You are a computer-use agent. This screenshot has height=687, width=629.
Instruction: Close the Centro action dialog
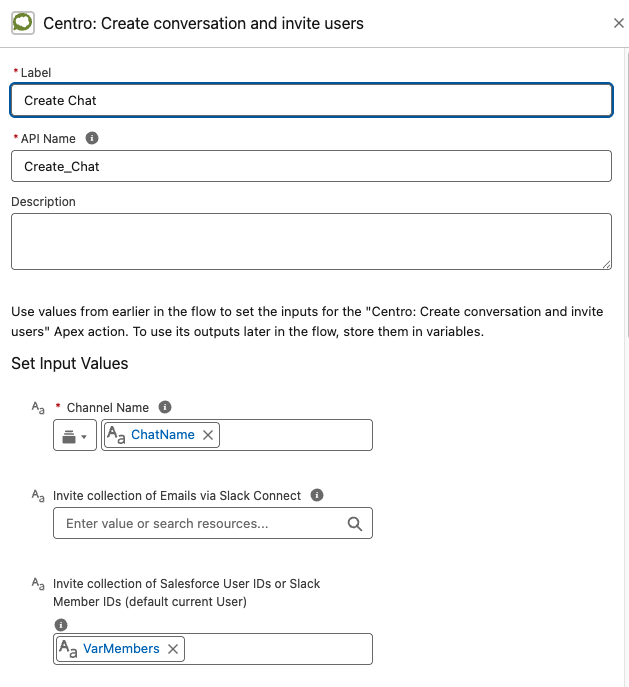tap(618, 23)
